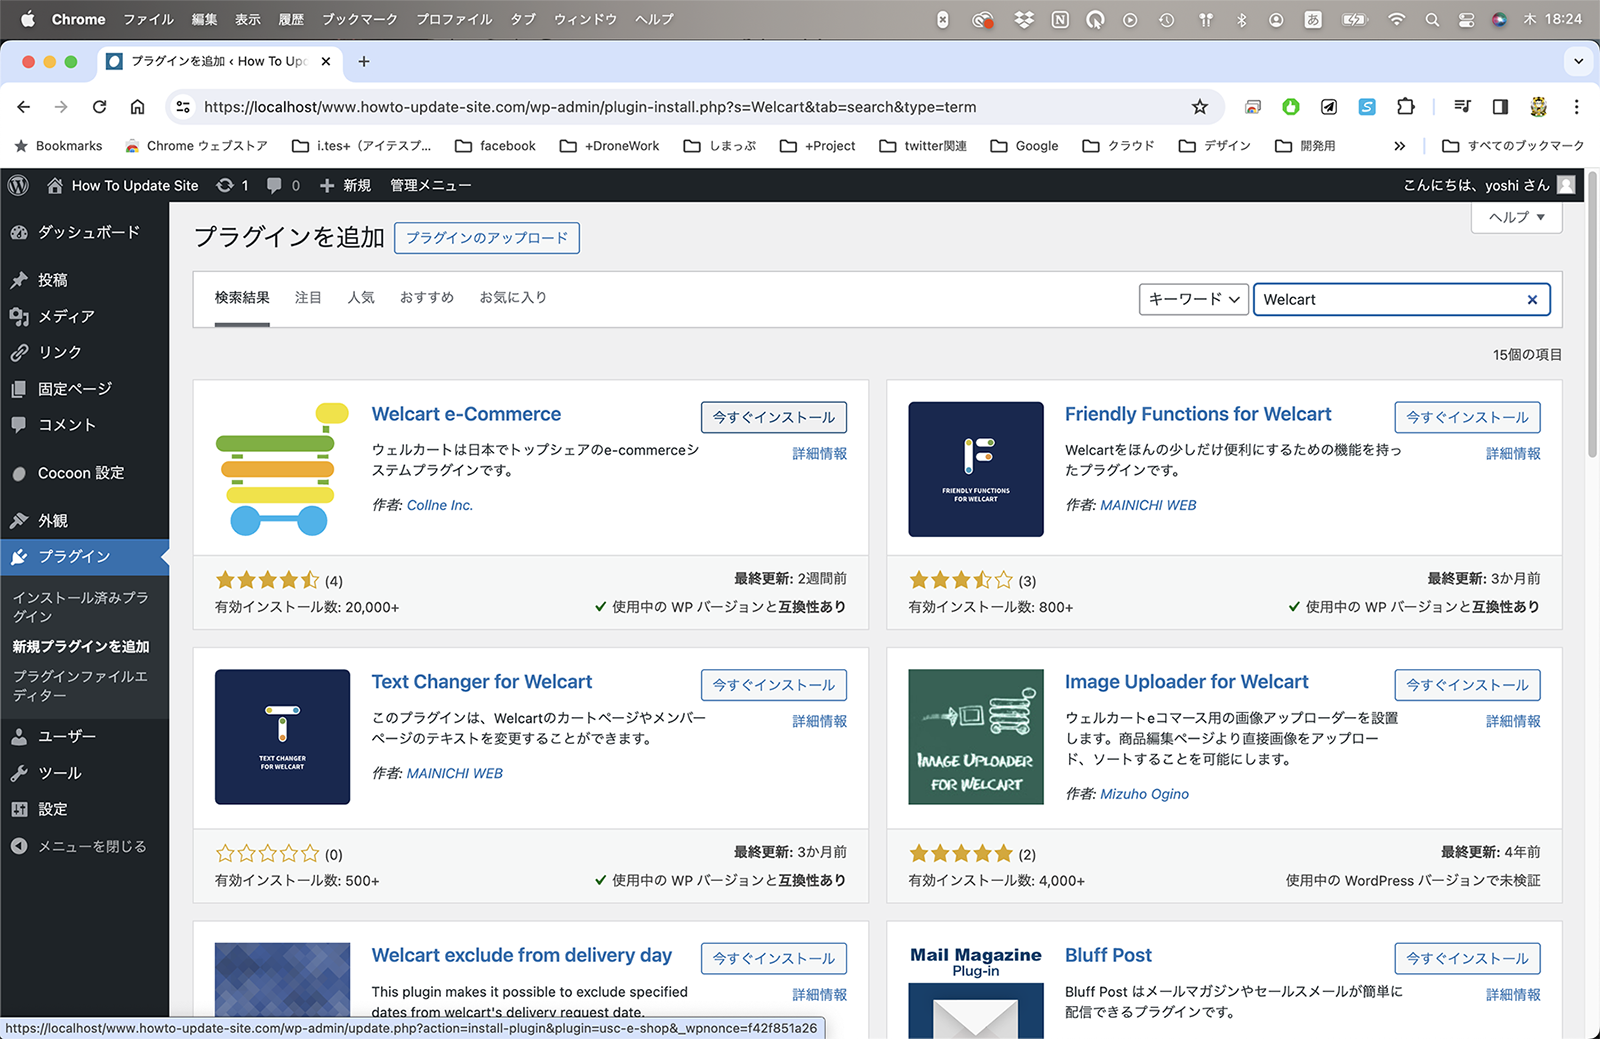1600x1039 pixels.
Task: Open 詳細情報 for Image Uploader for Welcart
Action: coord(1513,721)
